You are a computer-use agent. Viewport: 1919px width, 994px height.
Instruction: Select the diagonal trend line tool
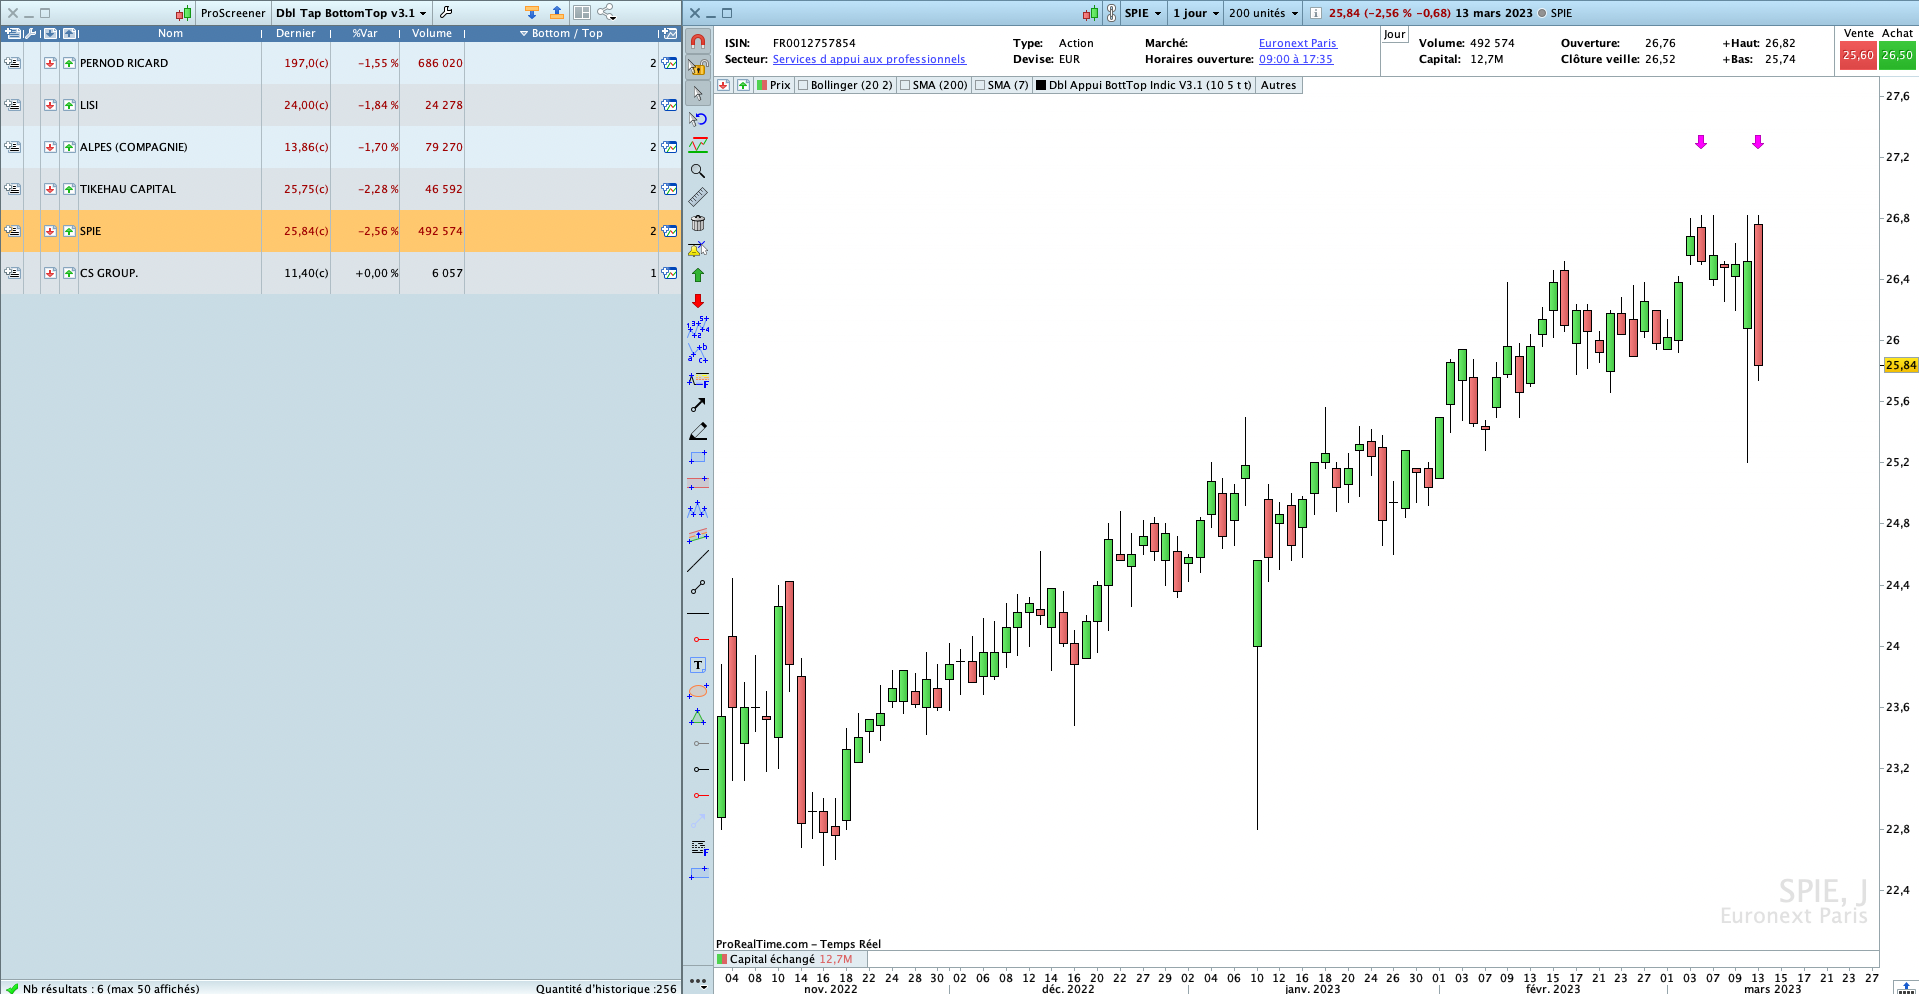[698, 561]
